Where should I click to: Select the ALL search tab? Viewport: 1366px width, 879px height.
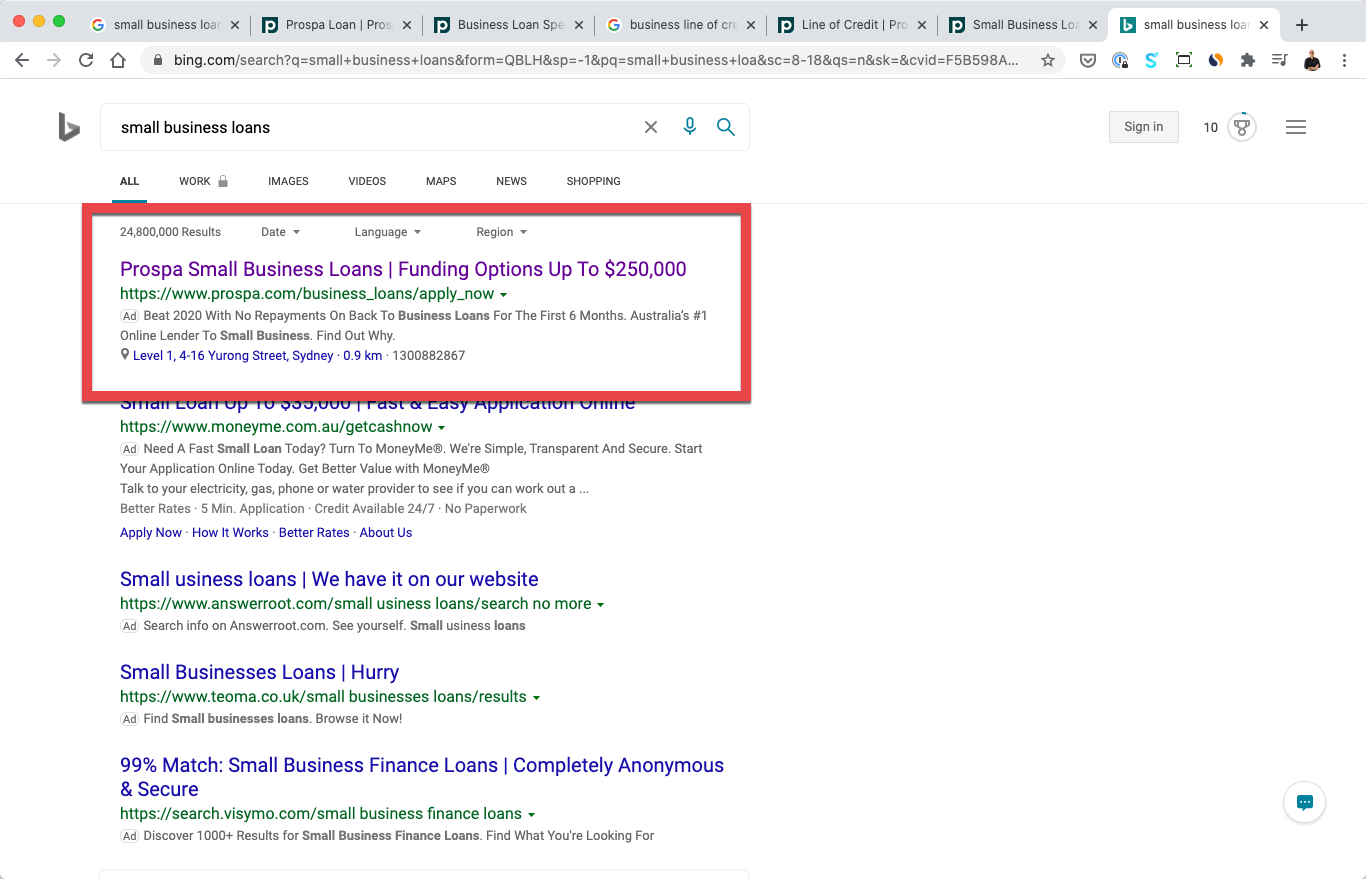click(x=129, y=181)
